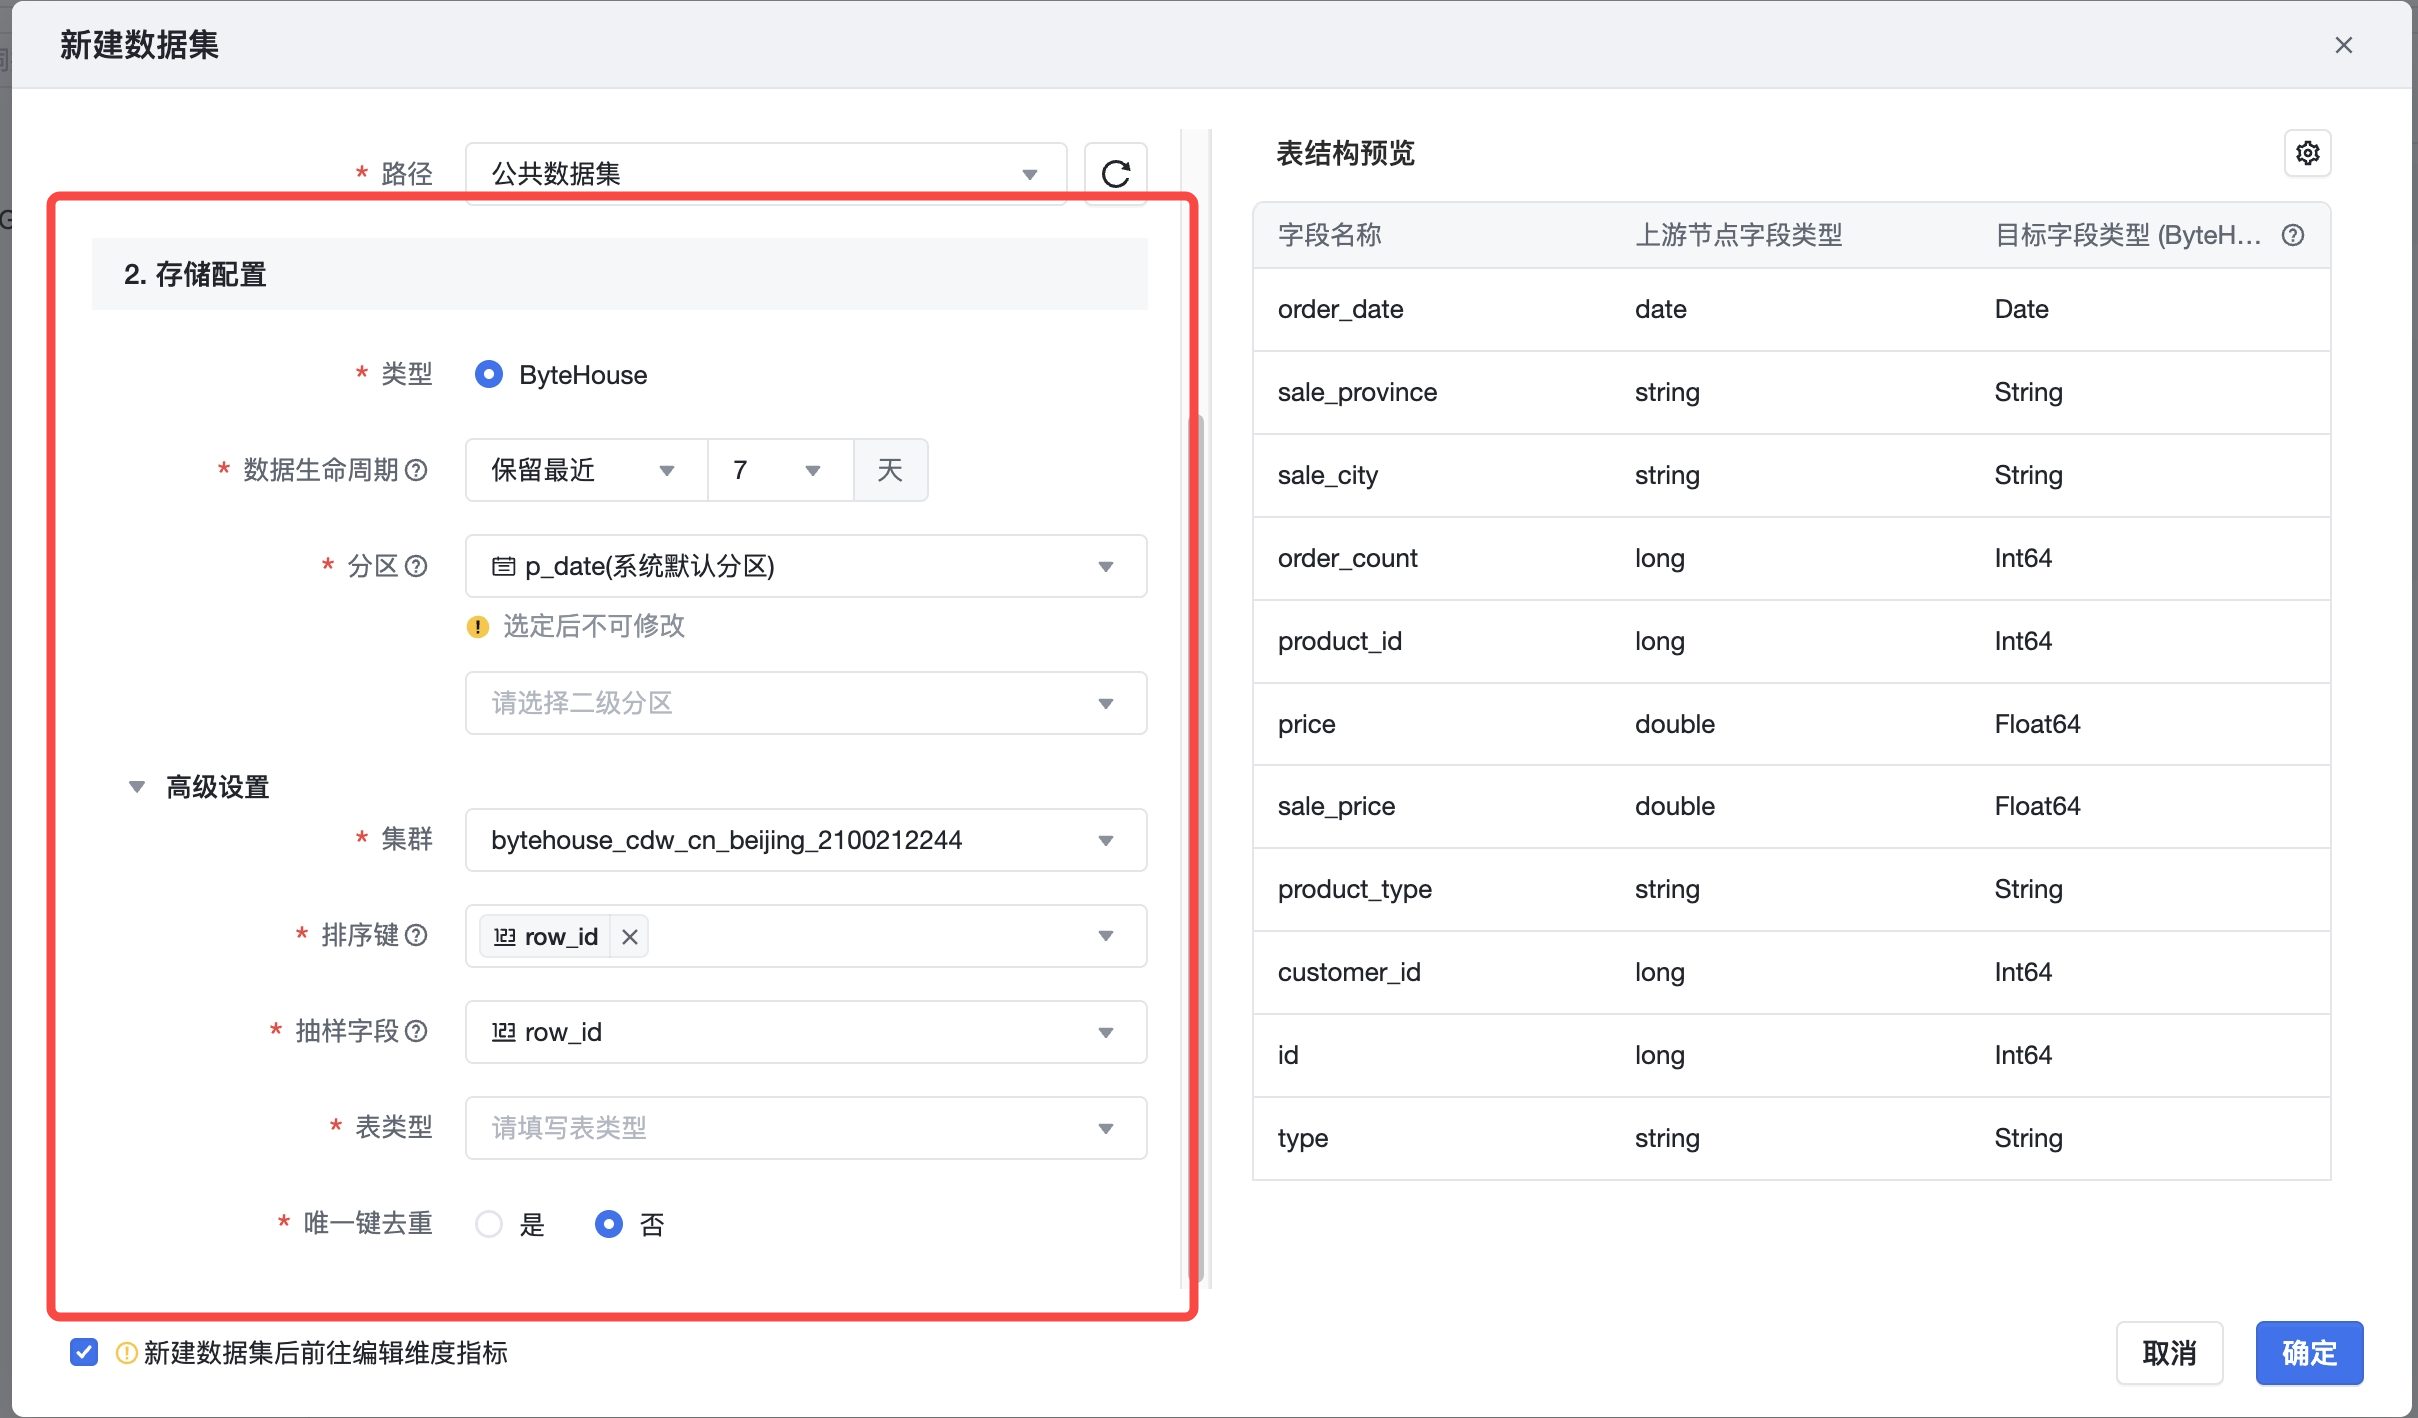Image resolution: width=2418 pixels, height=1418 pixels.
Task: Close the 新建数据集 dialog
Action: pos(2343,45)
